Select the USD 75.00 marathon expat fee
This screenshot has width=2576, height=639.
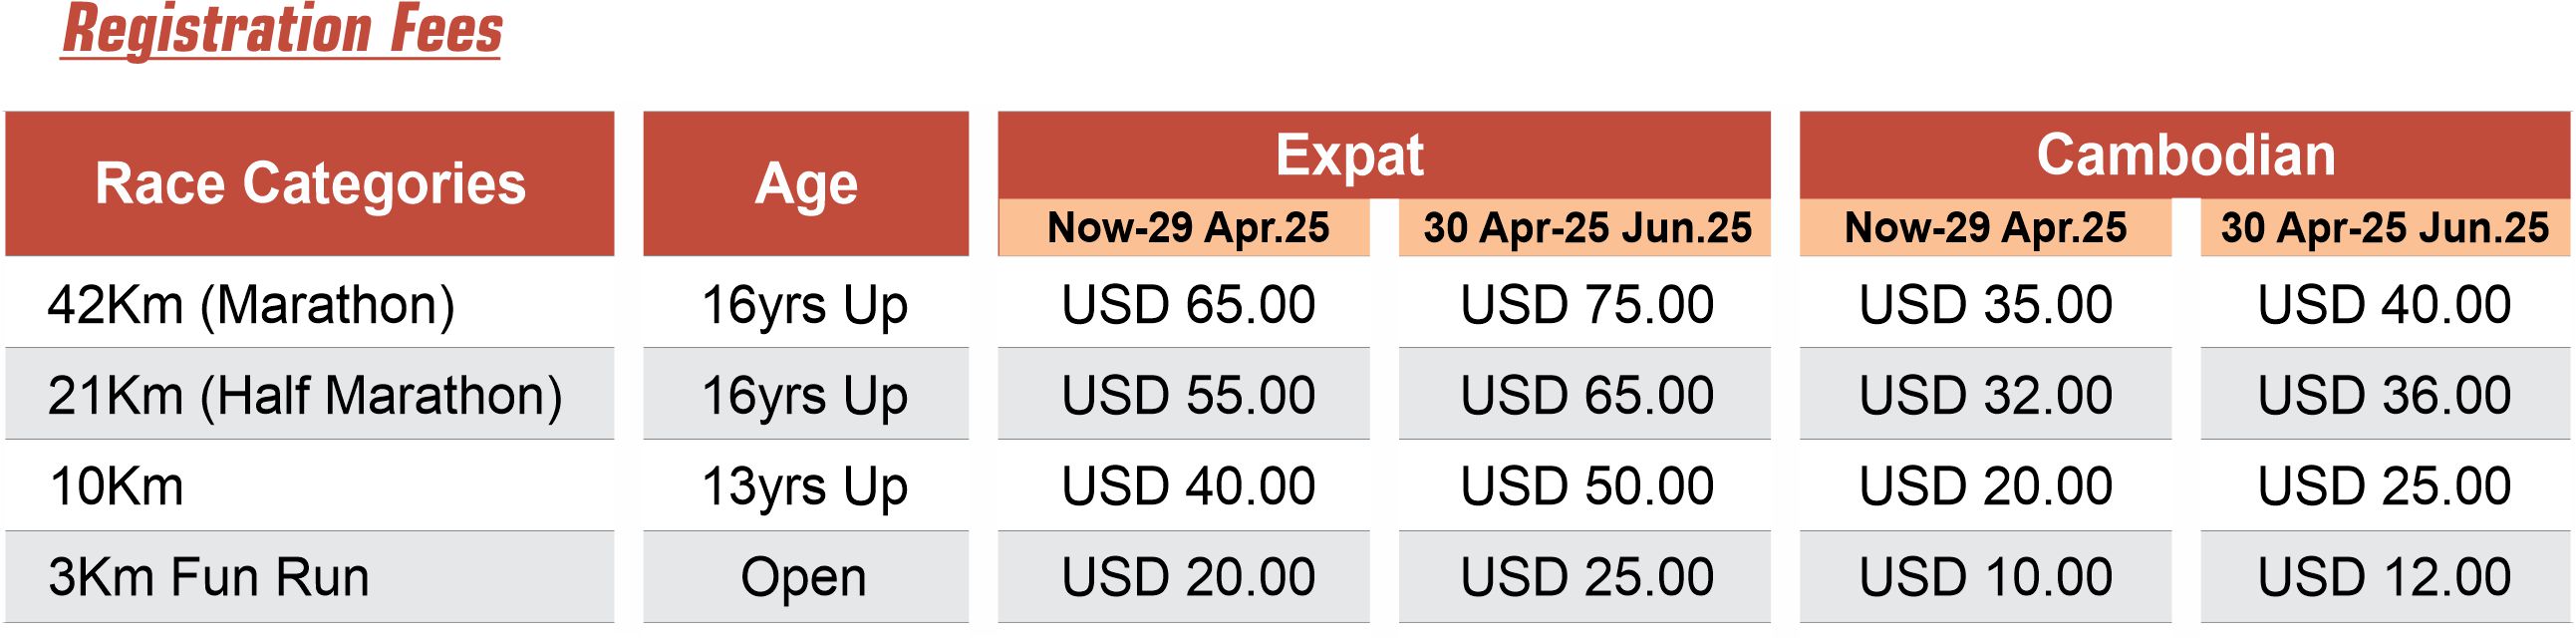pyautogui.click(x=1585, y=304)
